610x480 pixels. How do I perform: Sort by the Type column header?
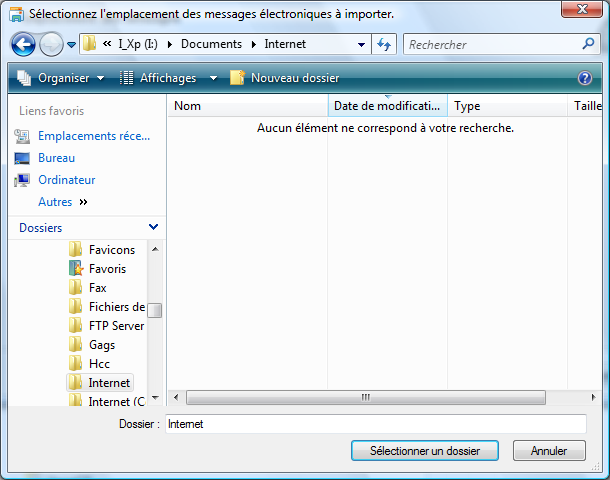(x=507, y=106)
